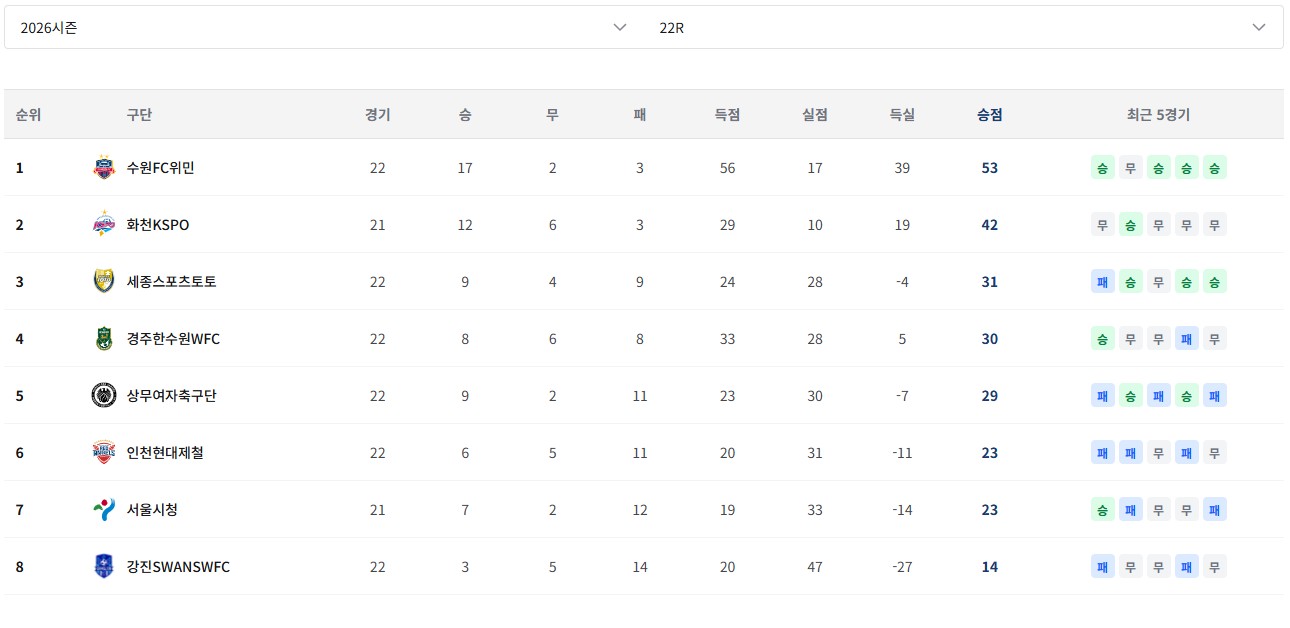Expand the 22R round selector
The height and width of the screenshot is (628, 1290).
[963, 27]
